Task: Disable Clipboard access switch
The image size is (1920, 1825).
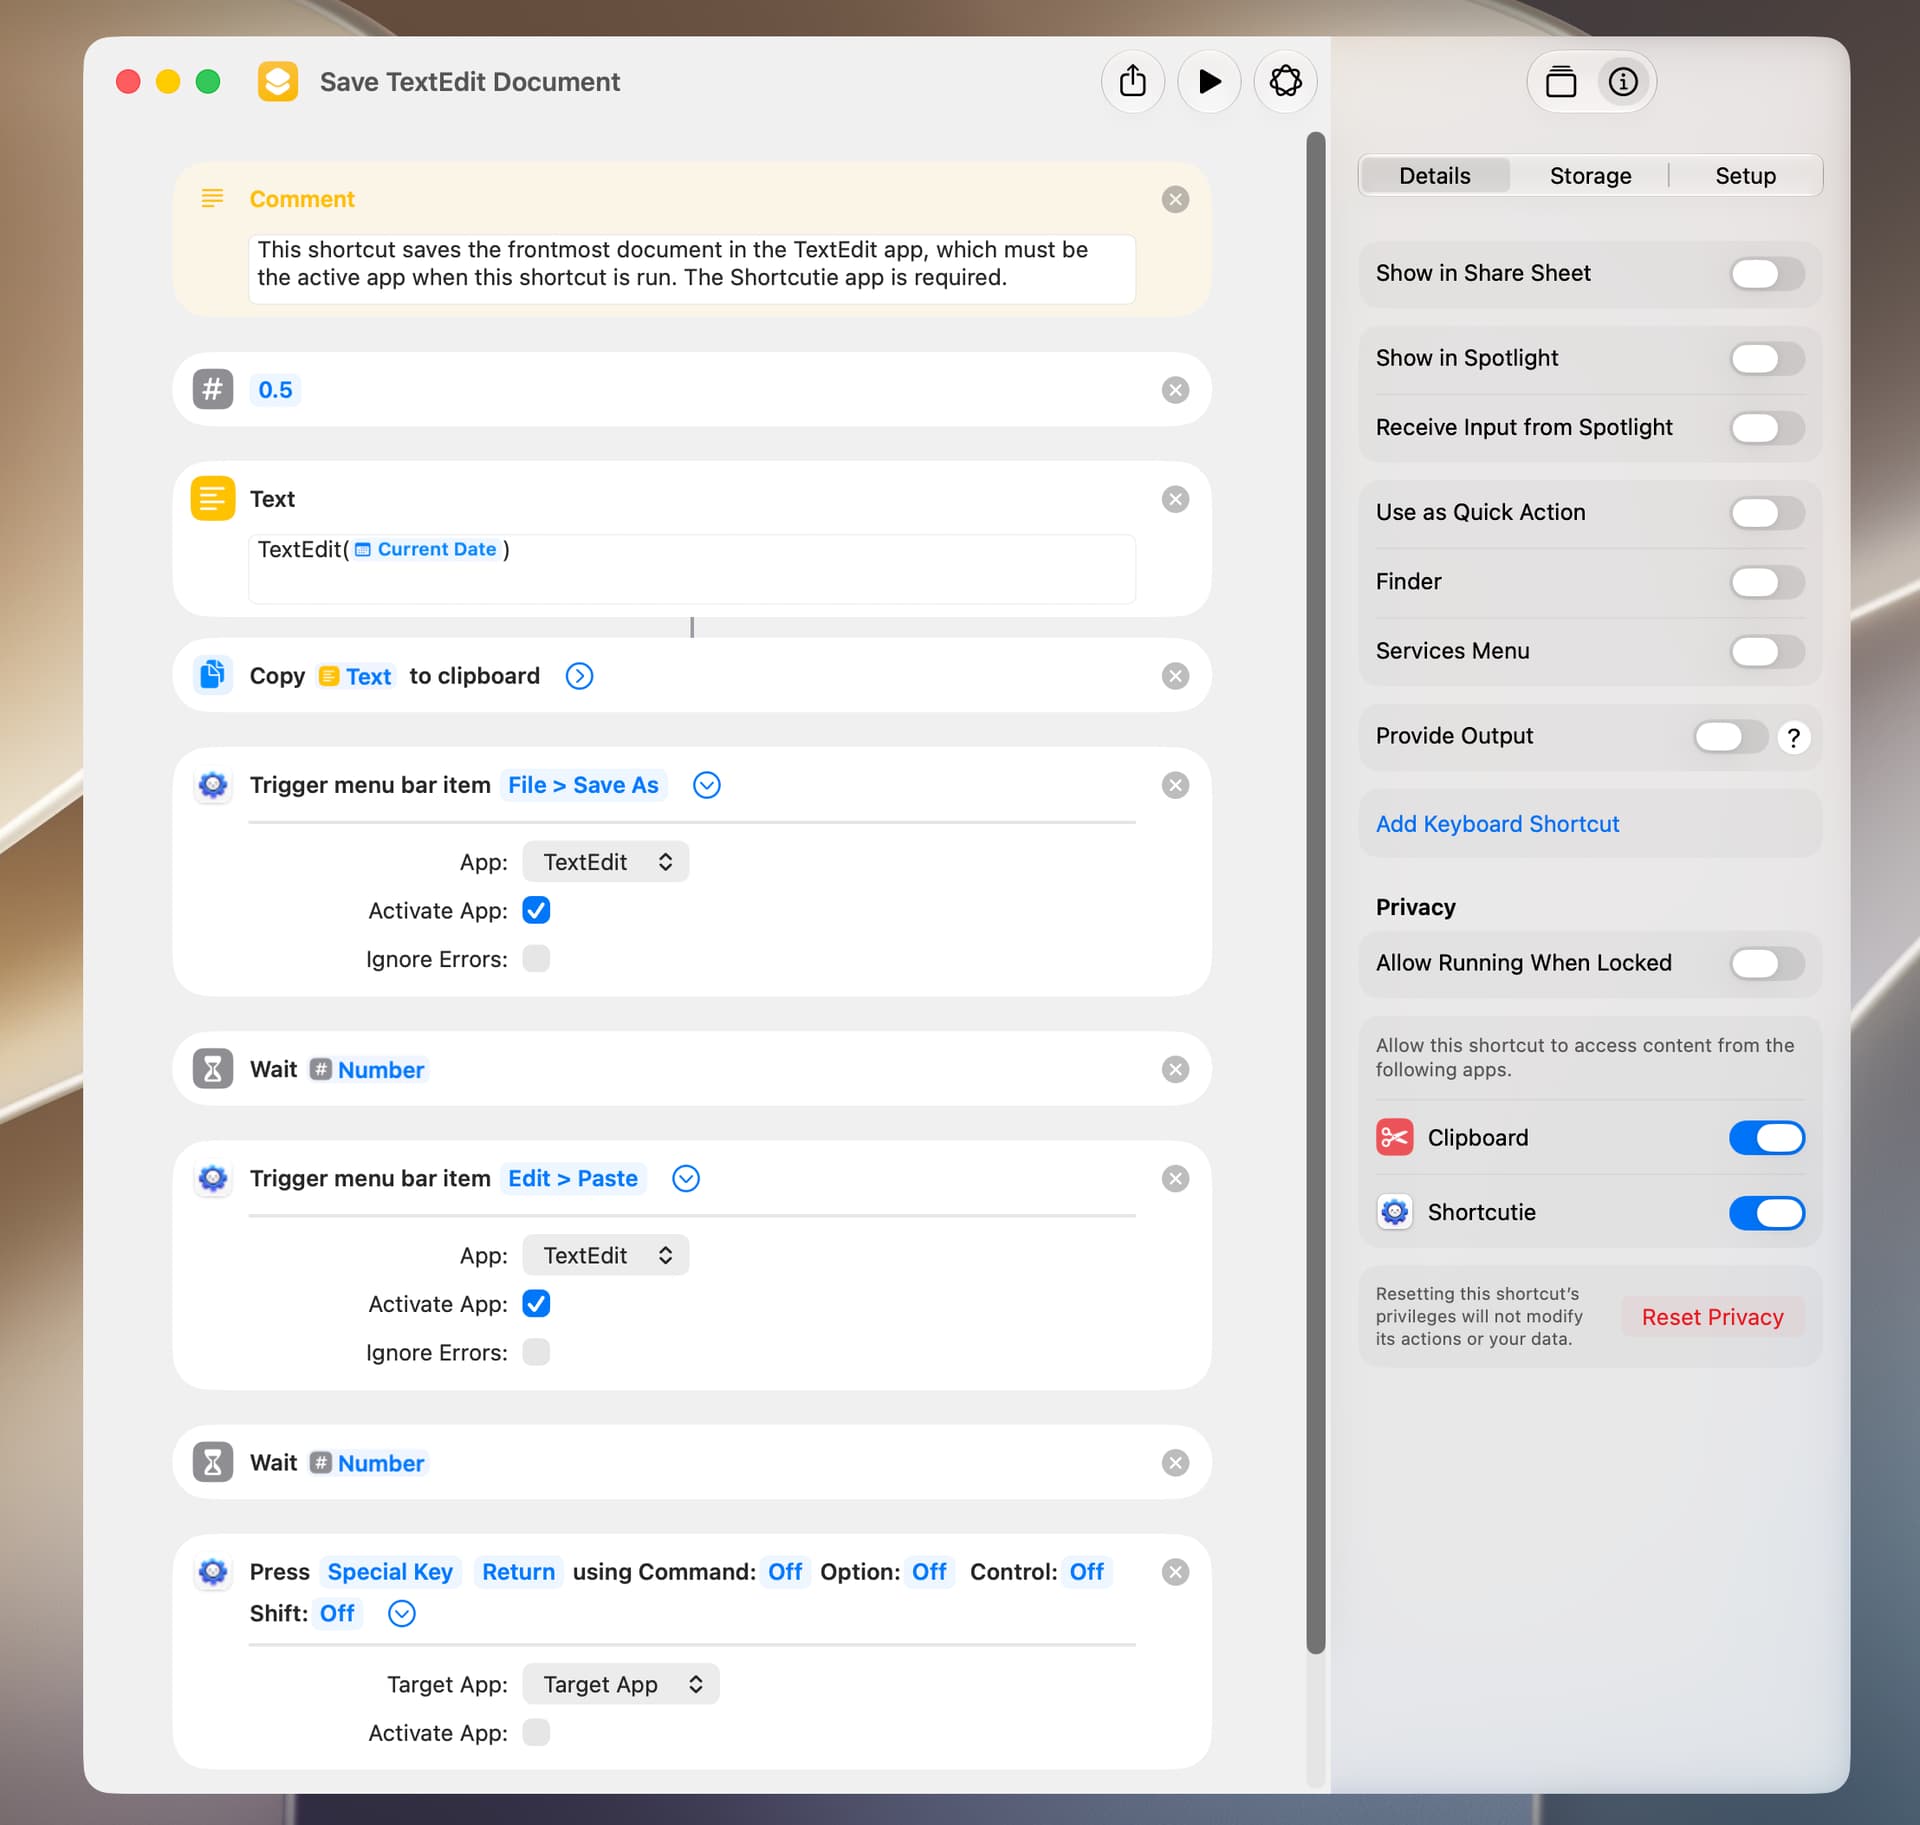Action: coord(1767,1138)
